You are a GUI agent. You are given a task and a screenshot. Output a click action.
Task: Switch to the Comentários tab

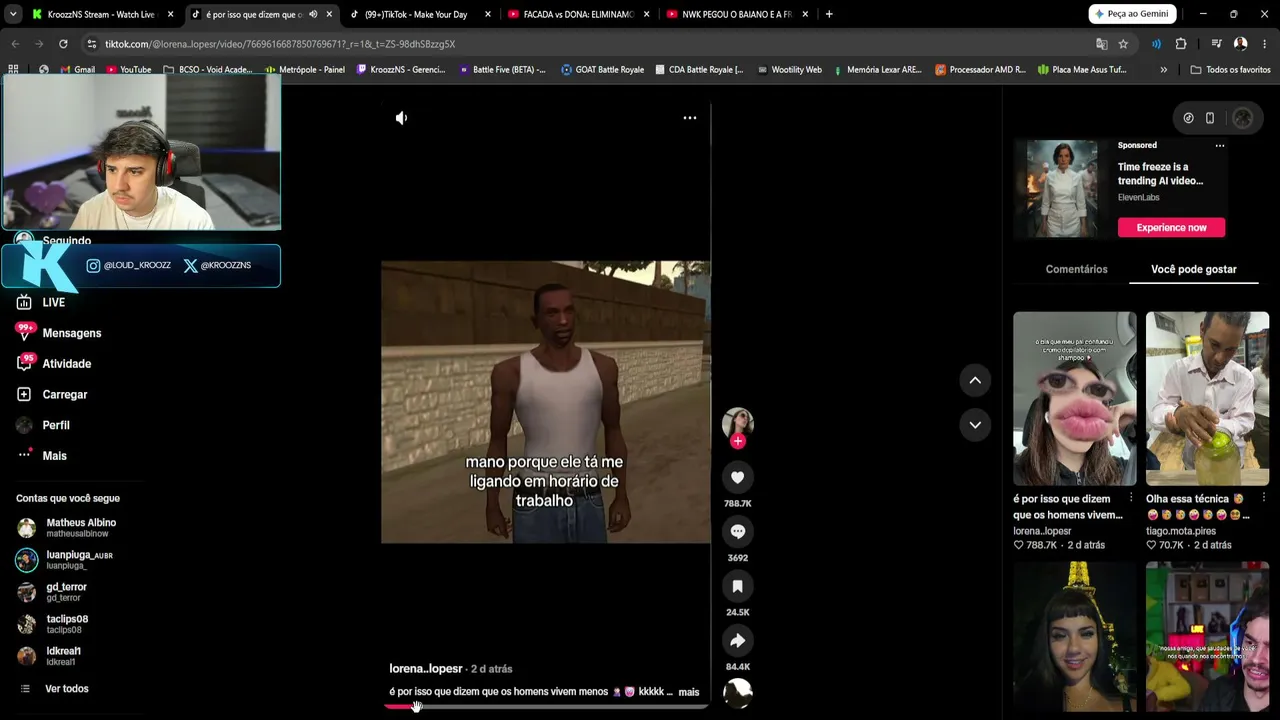1076,269
